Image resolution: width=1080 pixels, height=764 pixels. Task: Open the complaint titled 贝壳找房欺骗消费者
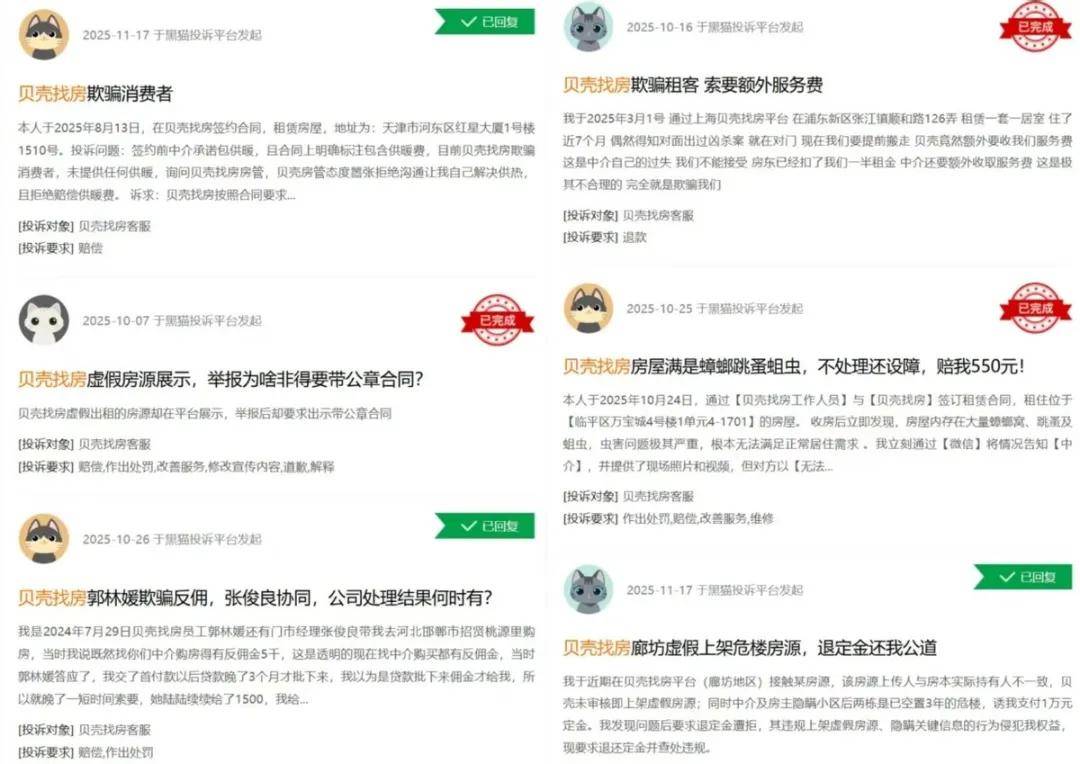point(95,94)
